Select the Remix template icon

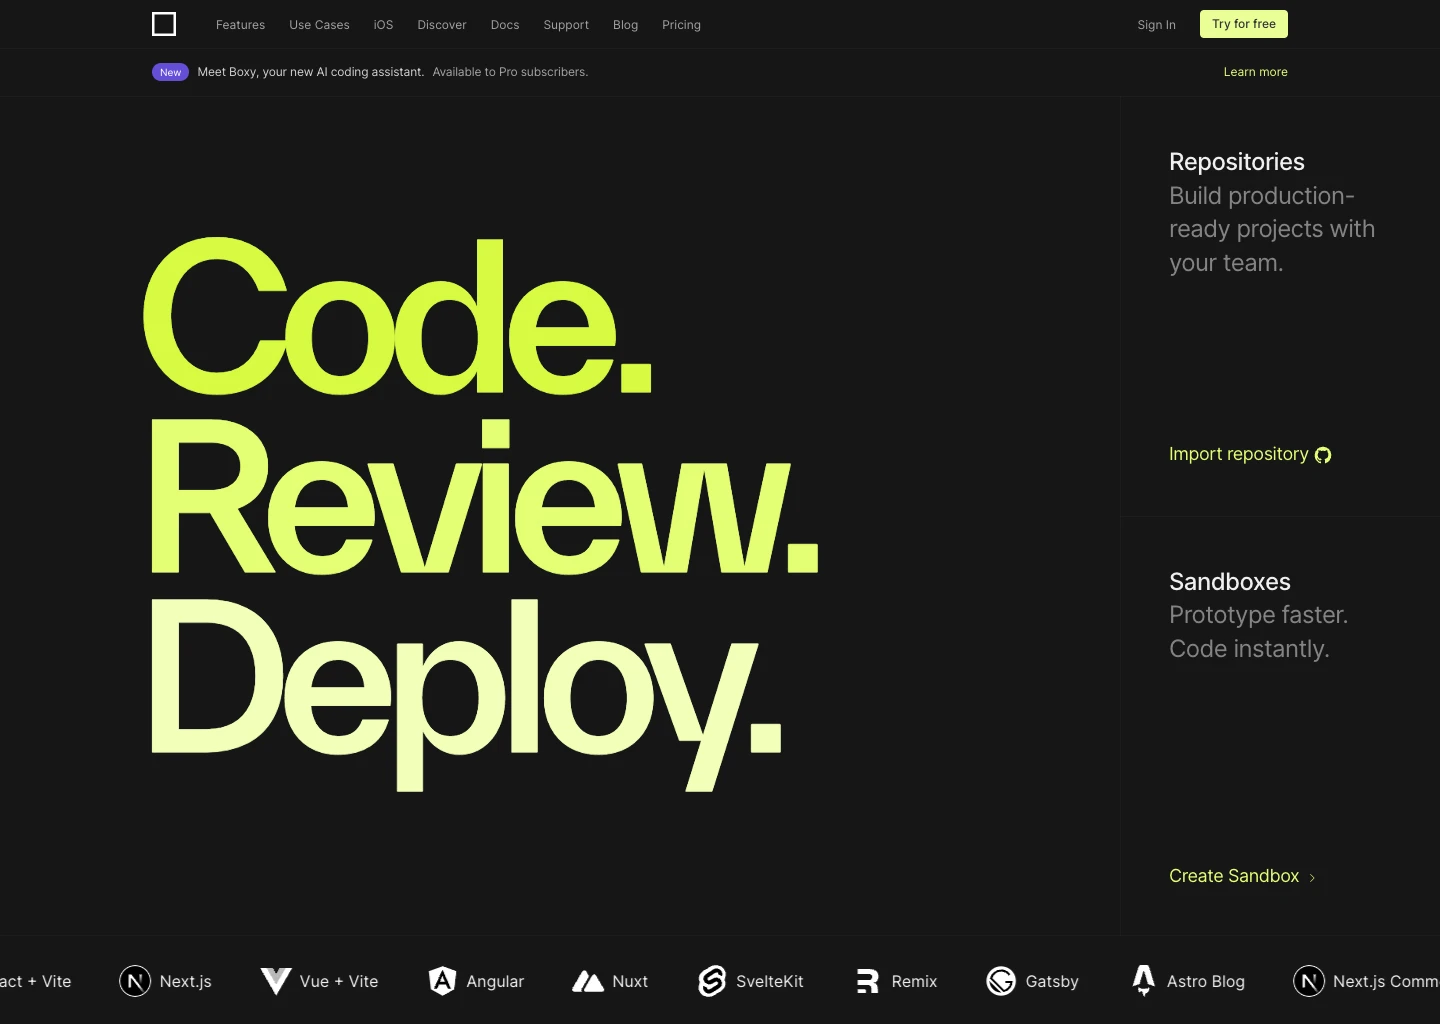867,981
